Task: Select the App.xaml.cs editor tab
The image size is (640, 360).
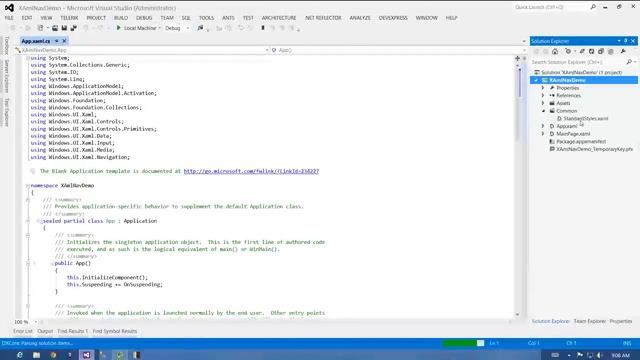Action: coord(36,41)
